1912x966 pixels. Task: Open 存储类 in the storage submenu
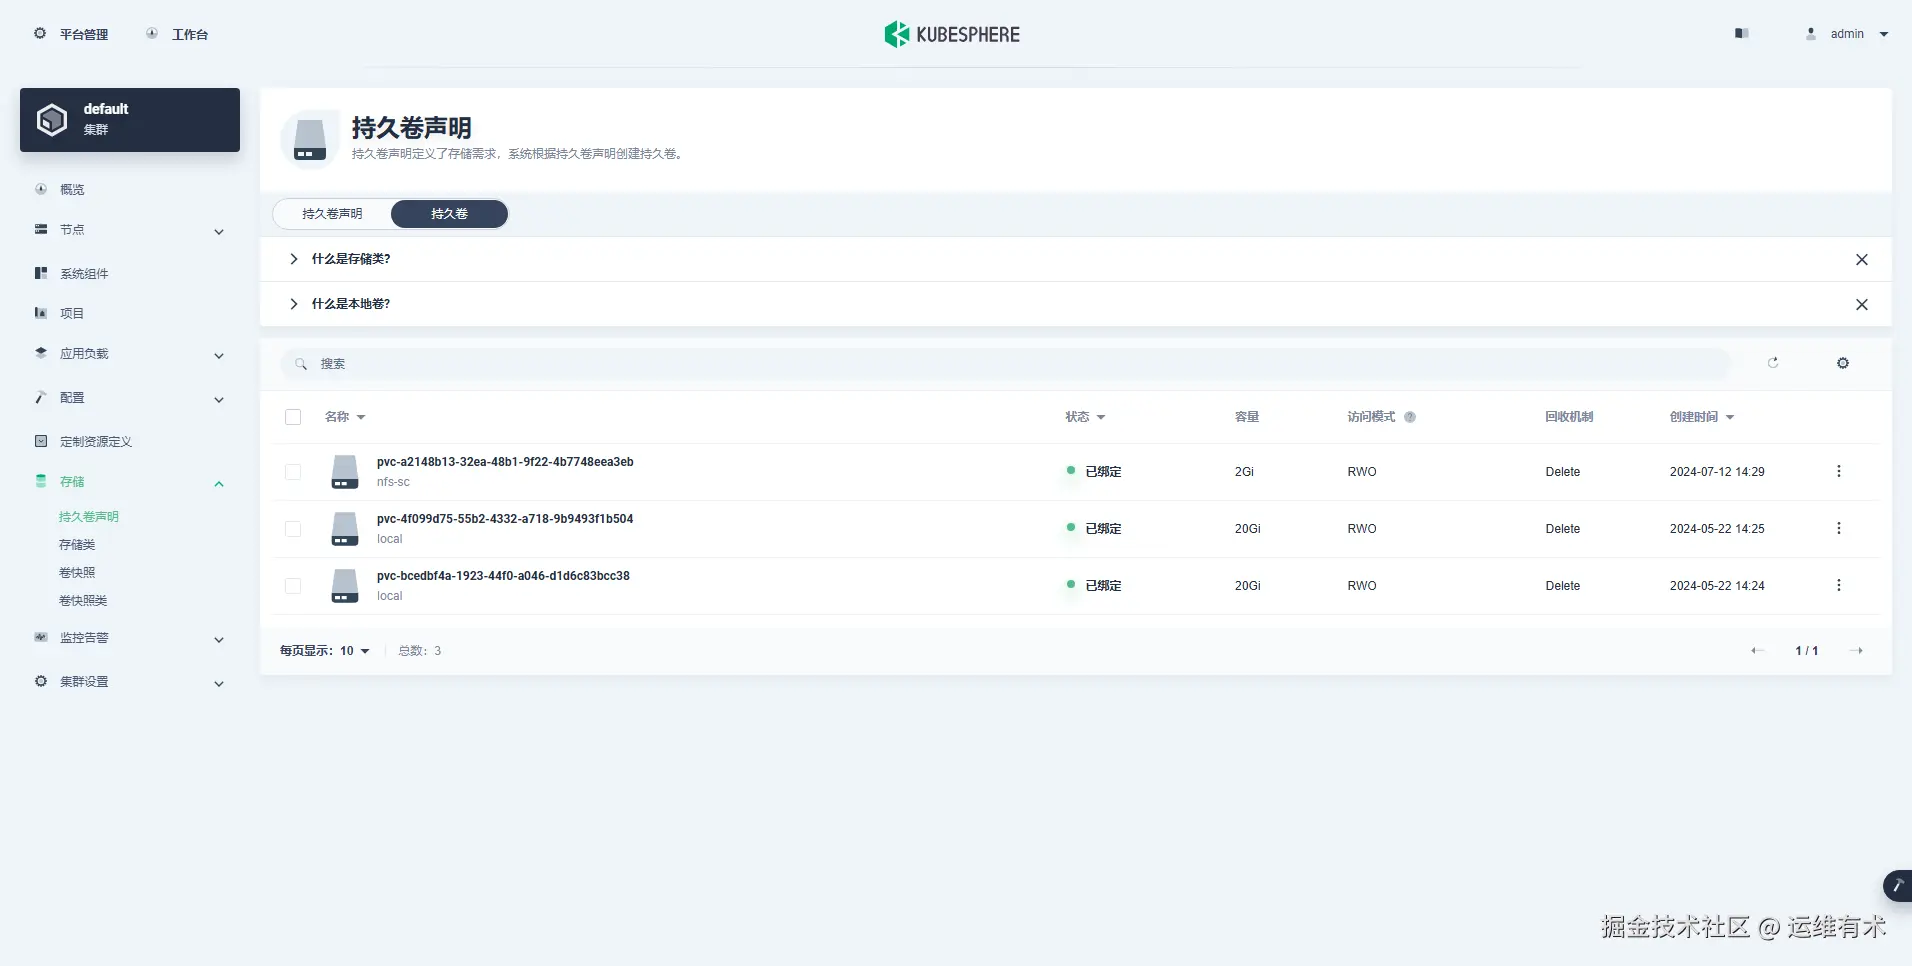[x=77, y=545]
